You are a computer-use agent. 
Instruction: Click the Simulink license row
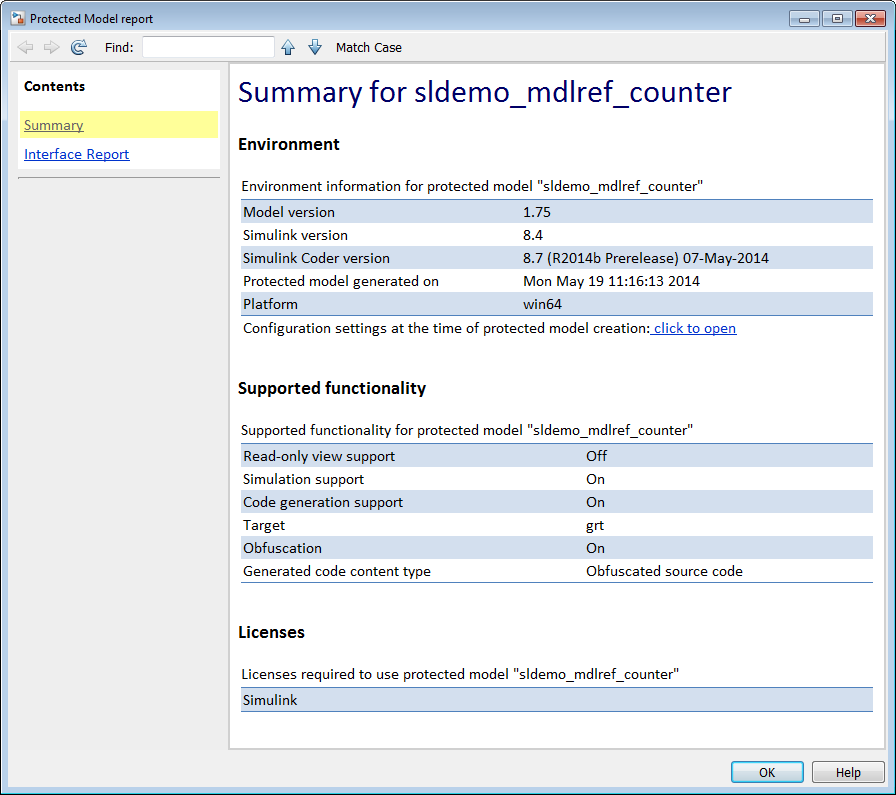557,700
